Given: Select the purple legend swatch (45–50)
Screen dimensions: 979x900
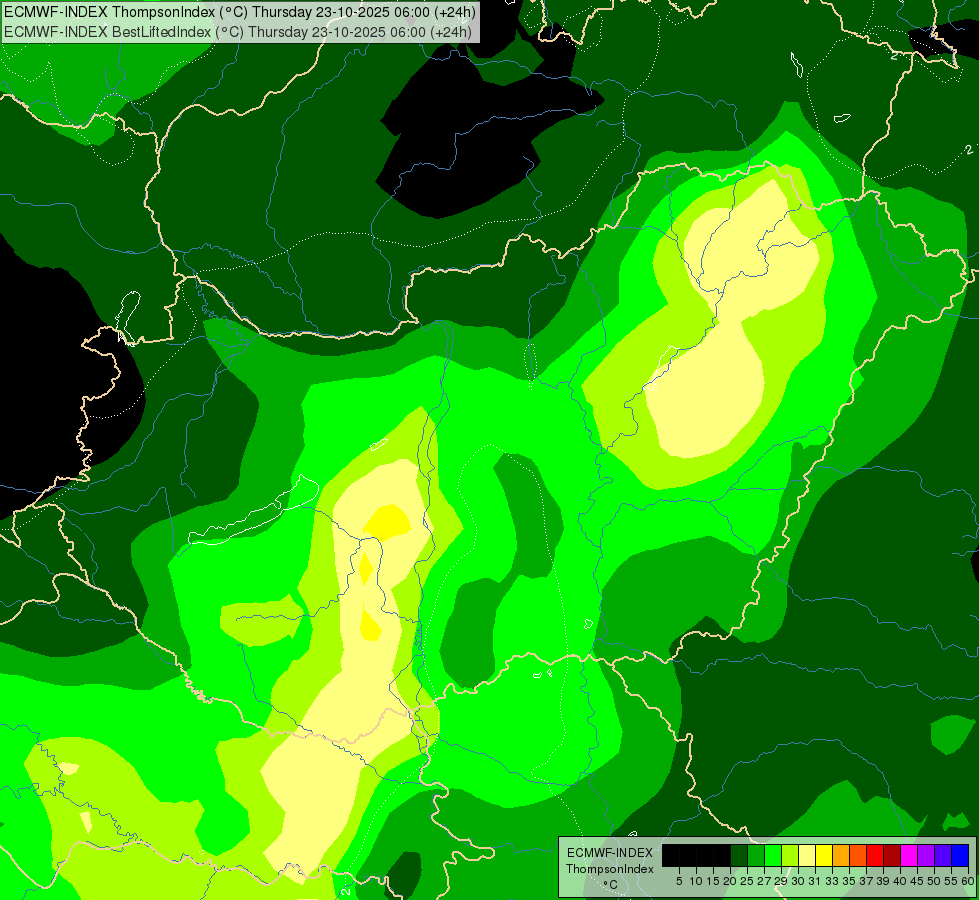Looking at the screenshot, I should (x=927, y=855).
